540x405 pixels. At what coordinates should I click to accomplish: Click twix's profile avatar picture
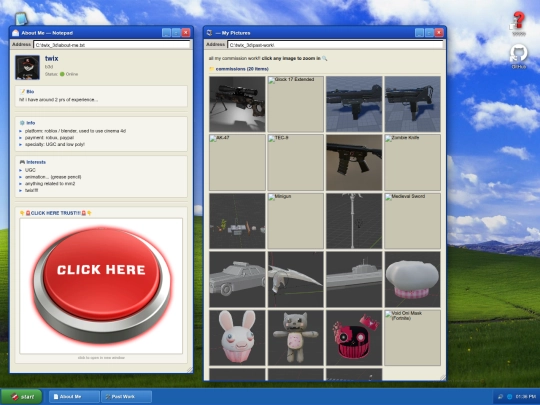tap(28, 68)
